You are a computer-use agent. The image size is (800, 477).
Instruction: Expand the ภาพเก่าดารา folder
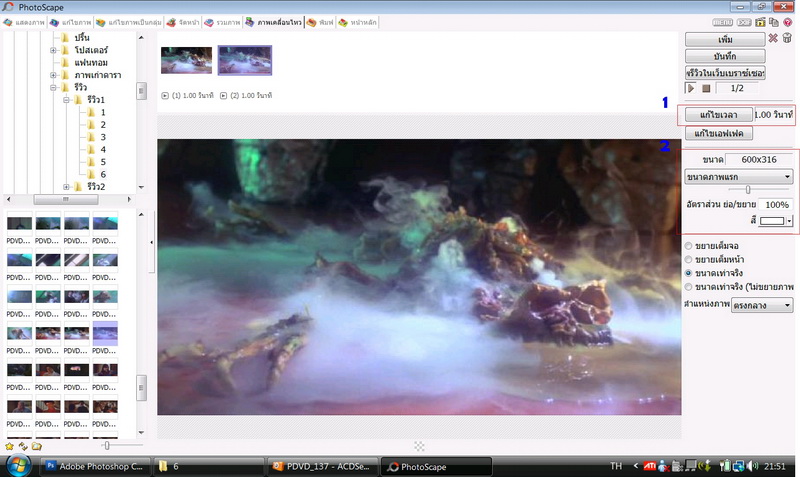pyautogui.click(x=53, y=76)
